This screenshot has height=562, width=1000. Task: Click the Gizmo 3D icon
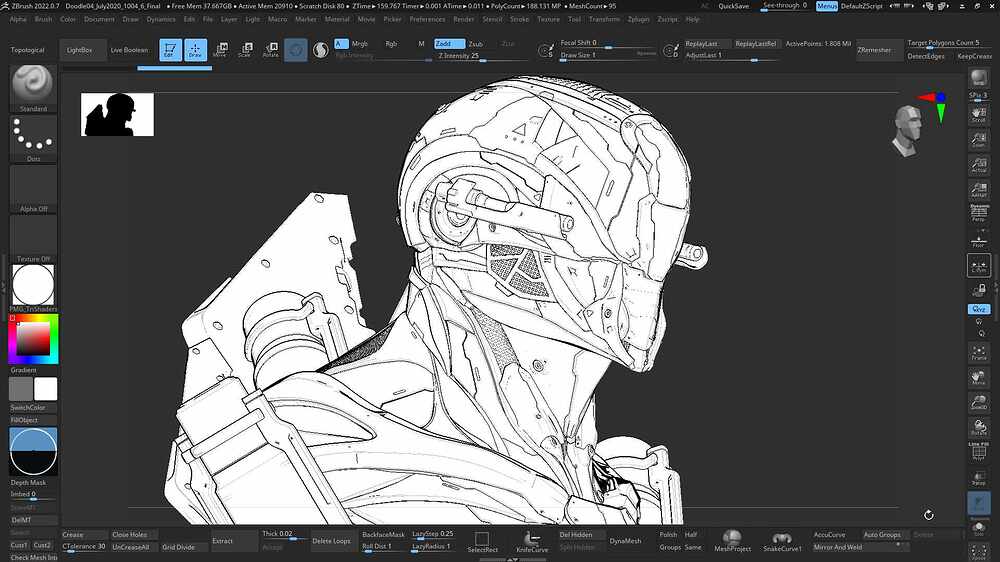click(295, 50)
